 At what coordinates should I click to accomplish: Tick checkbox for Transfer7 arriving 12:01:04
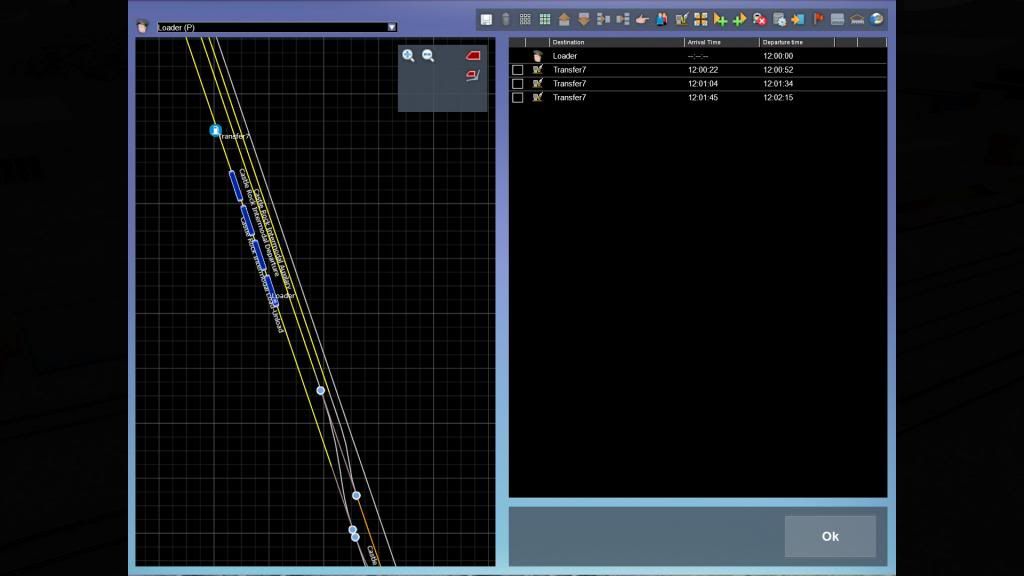click(x=517, y=84)
